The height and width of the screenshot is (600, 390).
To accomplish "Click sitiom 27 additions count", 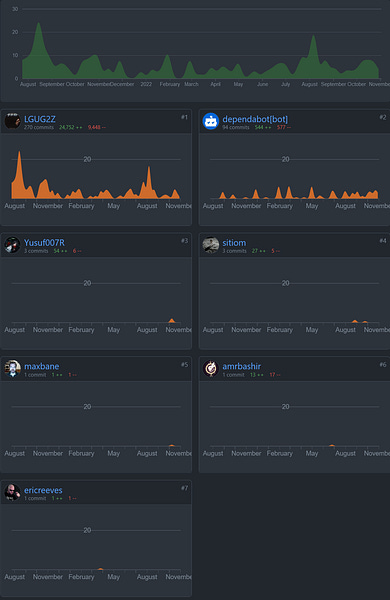I will tap(259, 251).
